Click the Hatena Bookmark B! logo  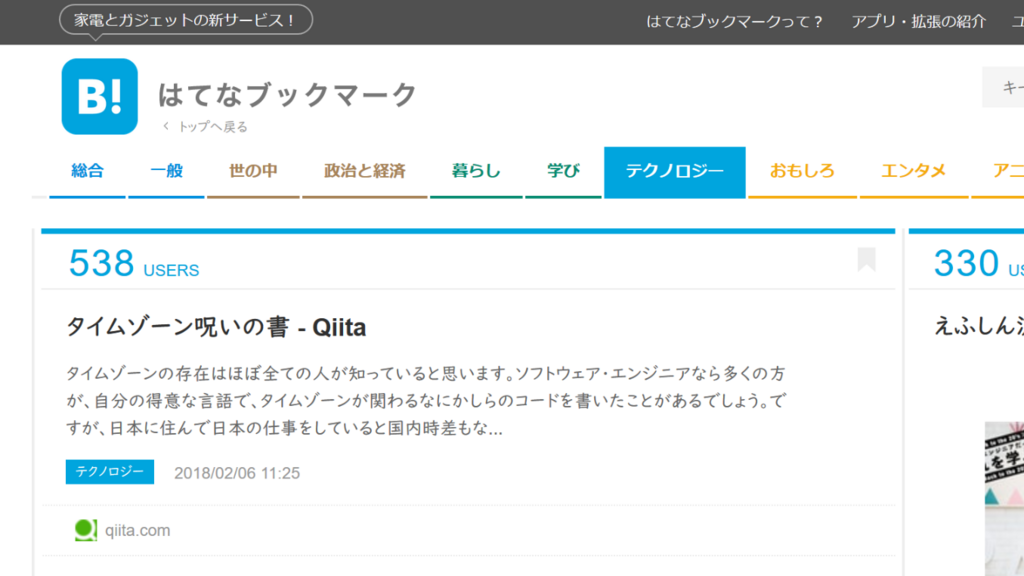(99, 96)
